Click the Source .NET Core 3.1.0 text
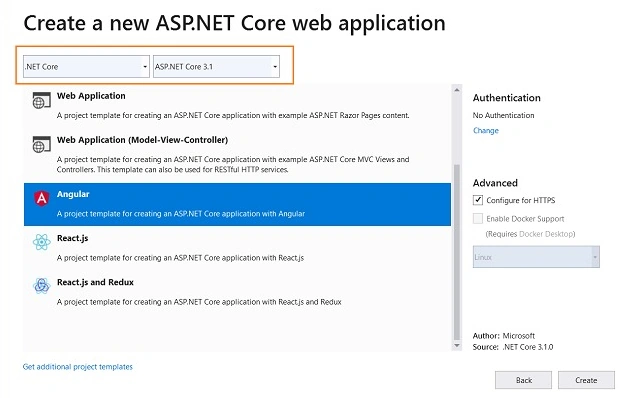Image resolution: width=626 pixels, height=398 pixels. pyautogui.click(x=513, y=347)
